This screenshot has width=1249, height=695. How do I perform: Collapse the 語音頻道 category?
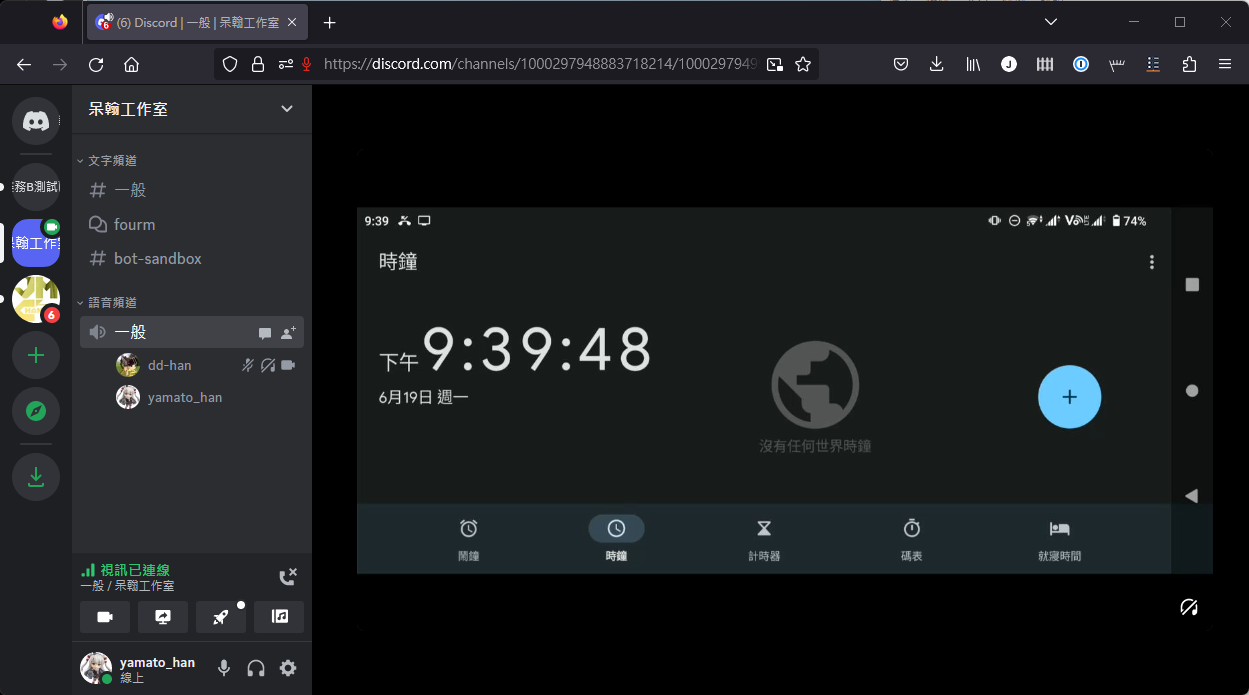112,302
